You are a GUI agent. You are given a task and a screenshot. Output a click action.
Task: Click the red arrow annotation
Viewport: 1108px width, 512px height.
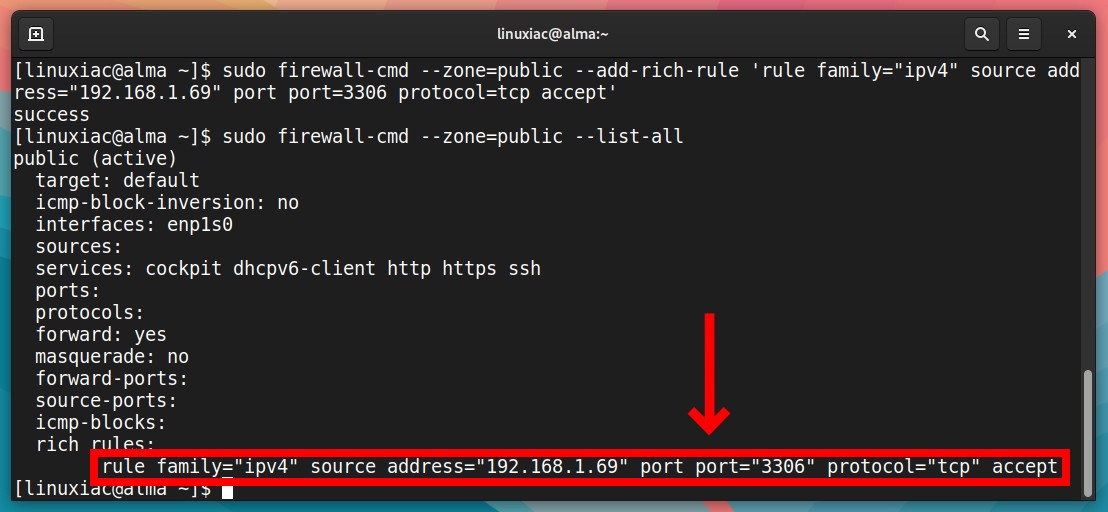[x=709, y=374]
